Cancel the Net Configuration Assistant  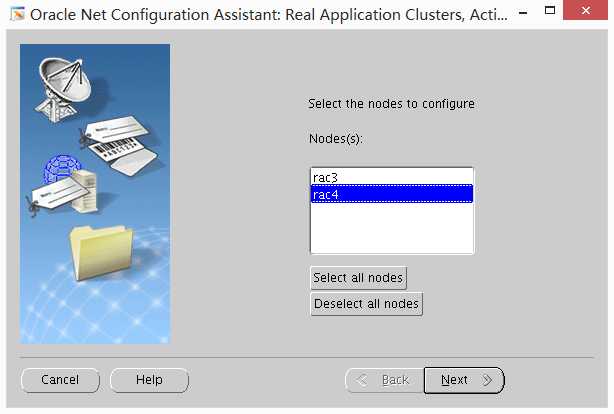click(x=60, y=380)
